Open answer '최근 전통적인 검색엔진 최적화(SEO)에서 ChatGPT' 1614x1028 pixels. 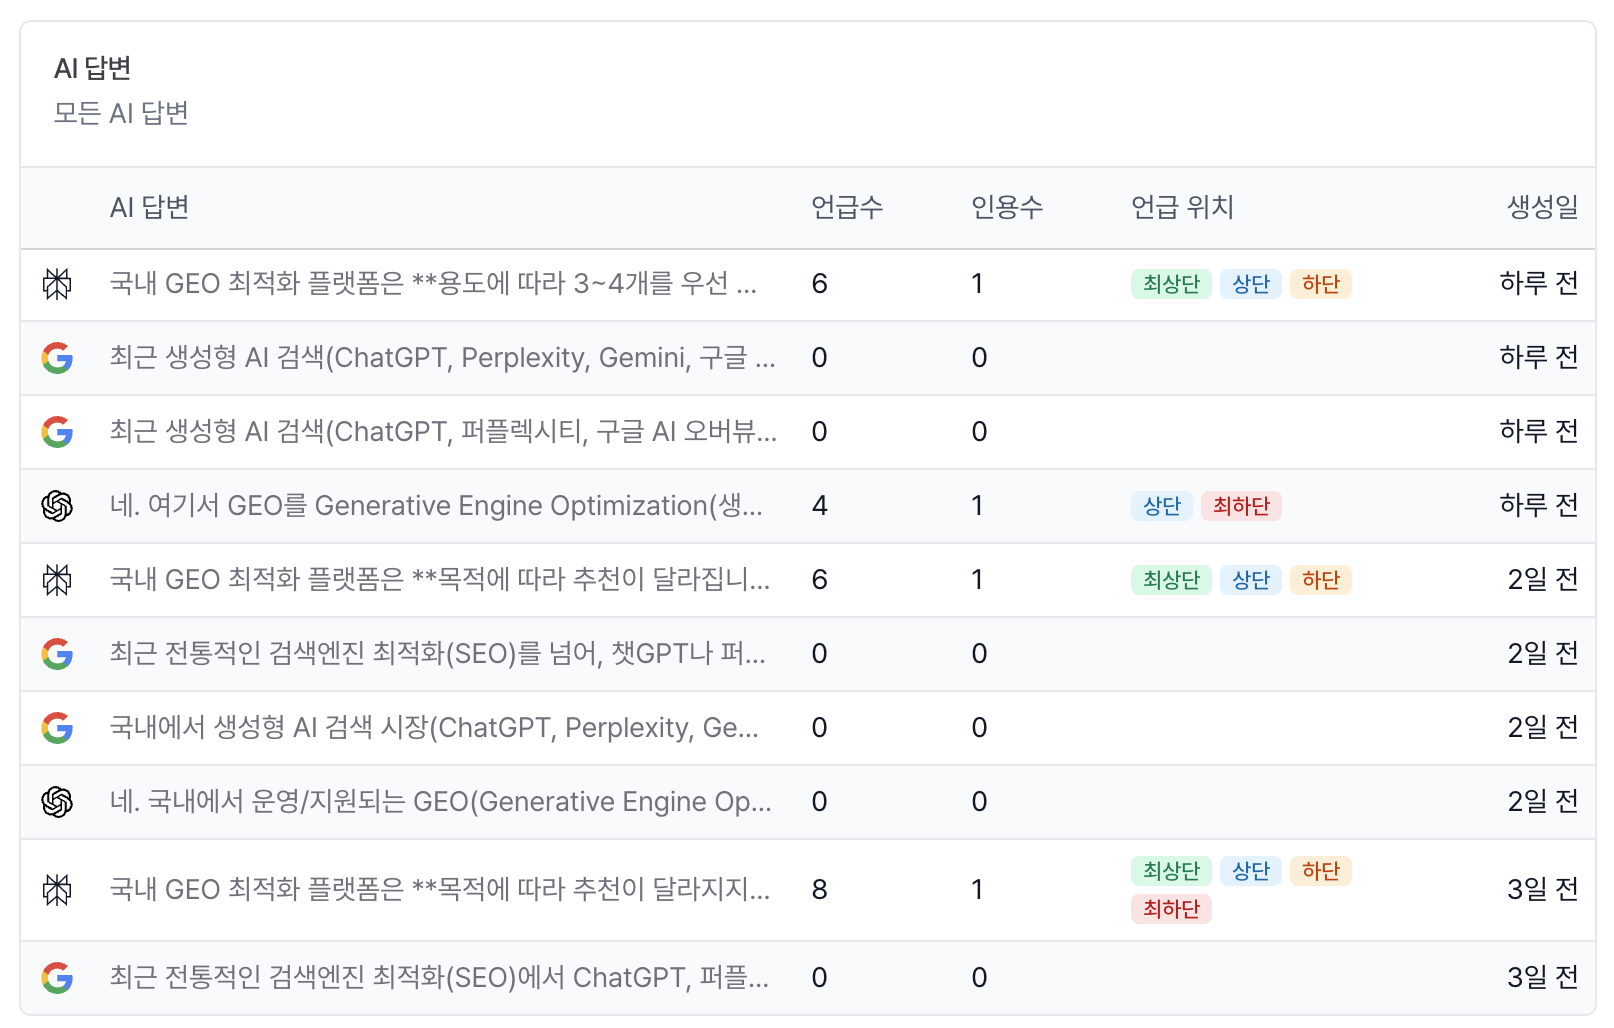pos(439,978)
